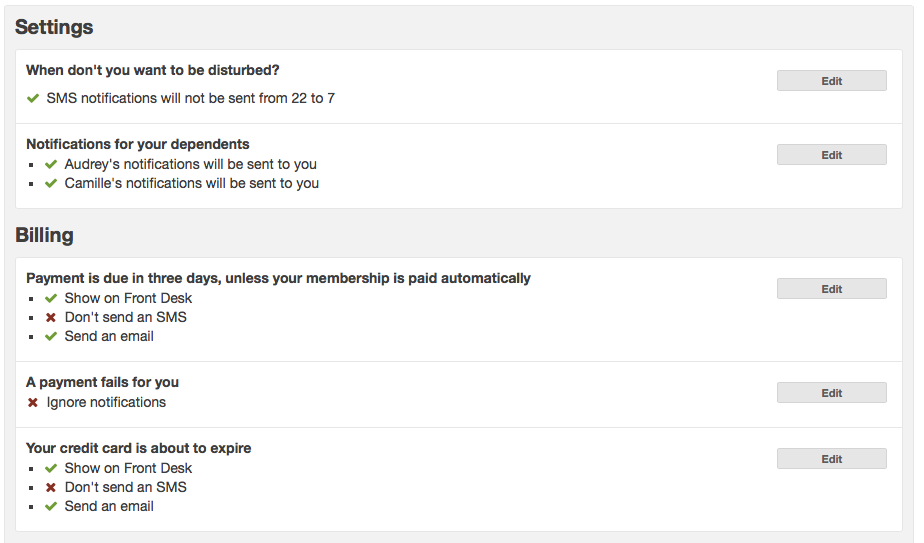This screenshot has width=924, height=543.
Task: Click red X beside Ignore notifications
Action: coord(33,402)
